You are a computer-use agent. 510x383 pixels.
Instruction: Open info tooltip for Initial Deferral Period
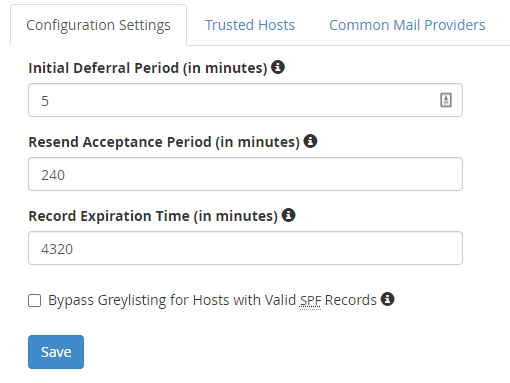(x=278, y=67)
